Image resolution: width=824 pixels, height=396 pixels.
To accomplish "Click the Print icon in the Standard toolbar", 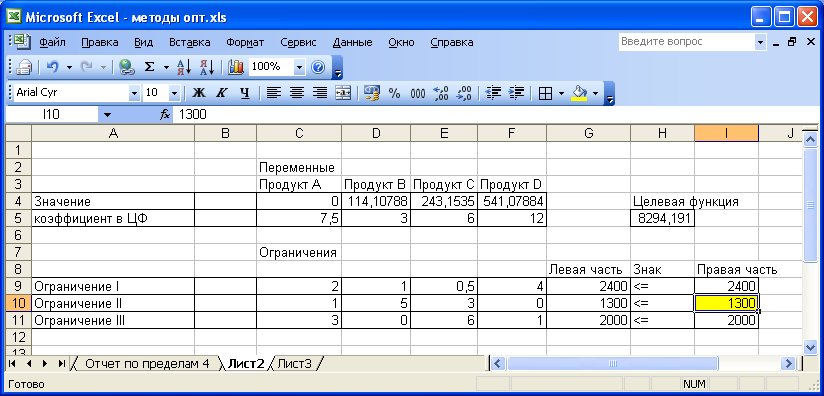I will (x=24, y=67).
